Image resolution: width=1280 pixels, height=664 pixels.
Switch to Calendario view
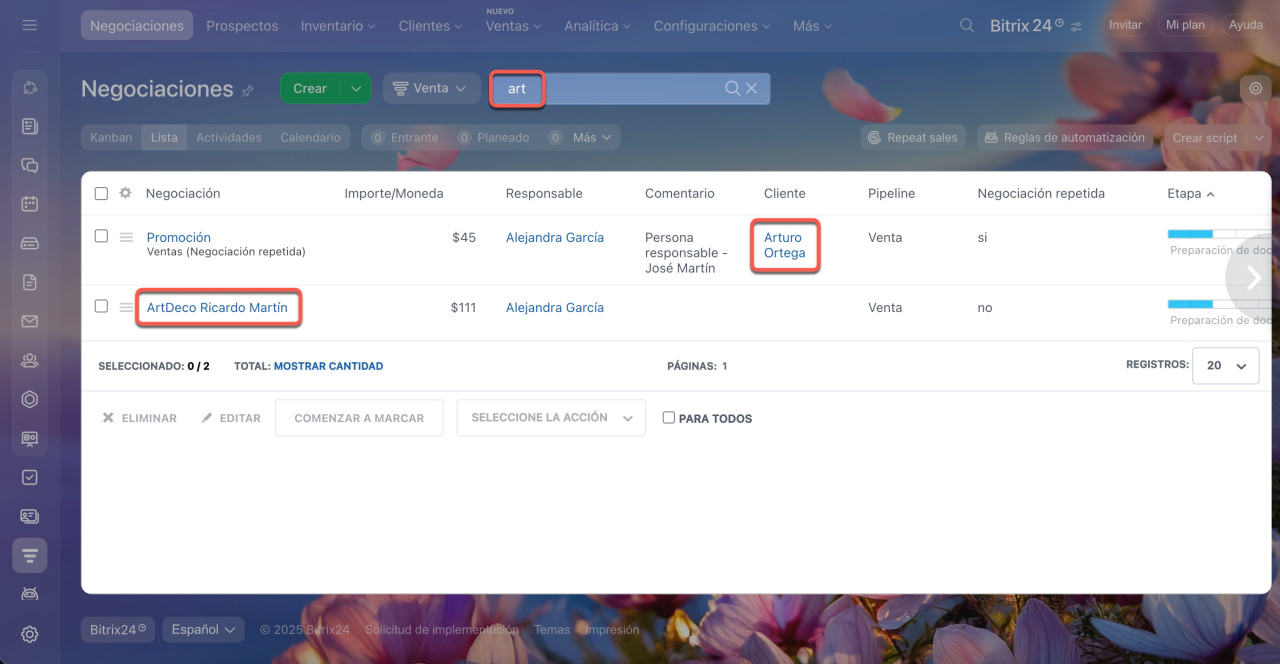(x=310, y=138)
